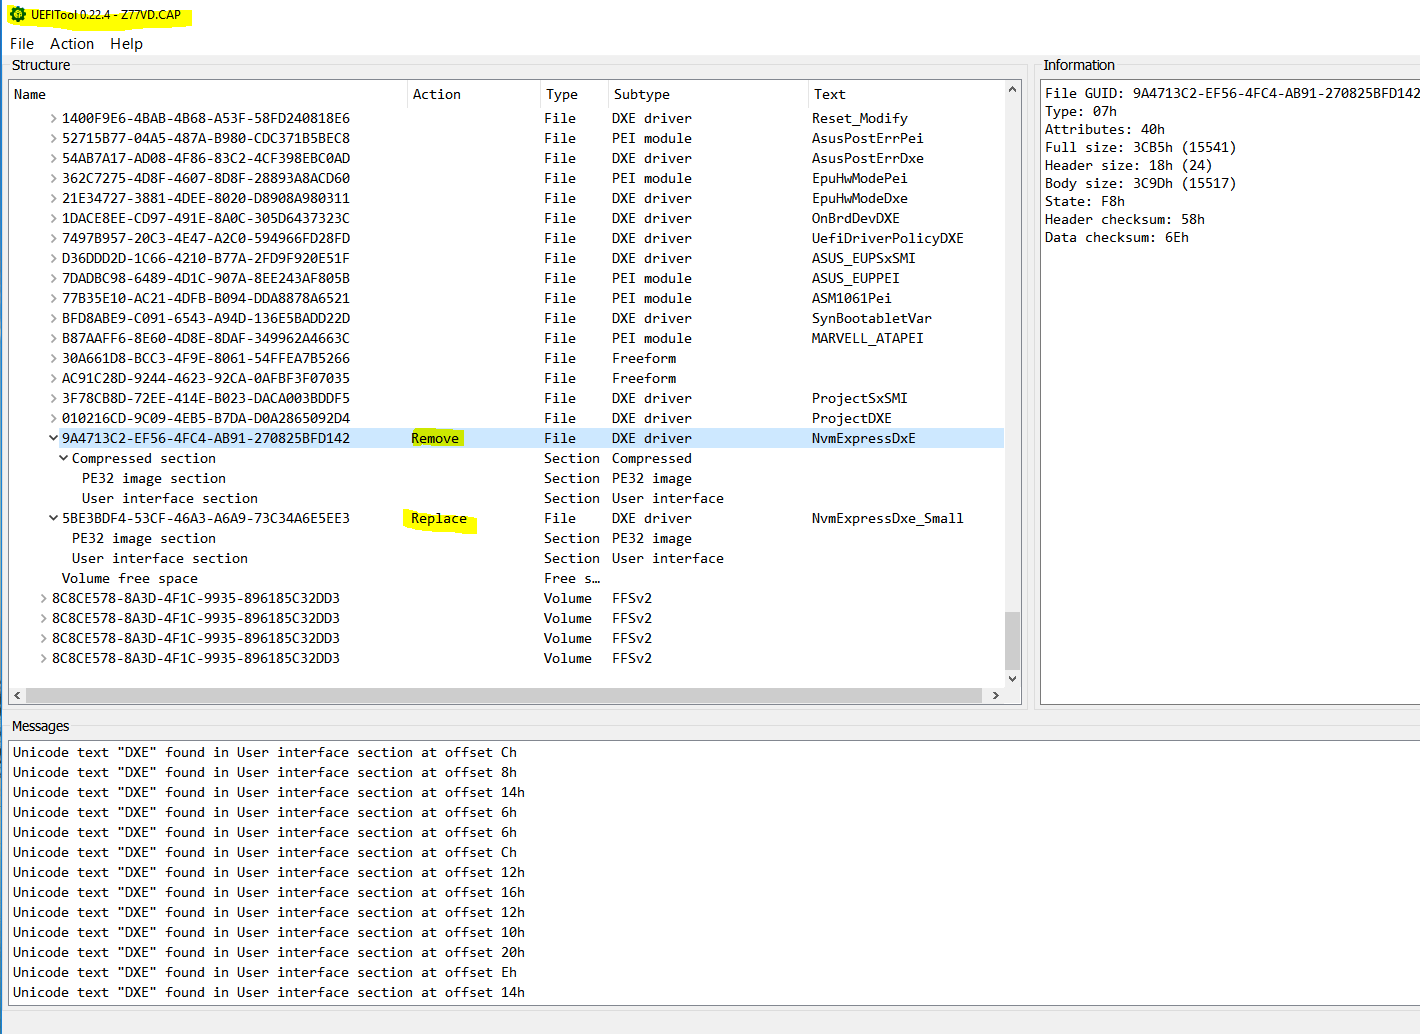
Task: Click the scroll down arrow of Structure tree
Action: (x=1012, y=678)
